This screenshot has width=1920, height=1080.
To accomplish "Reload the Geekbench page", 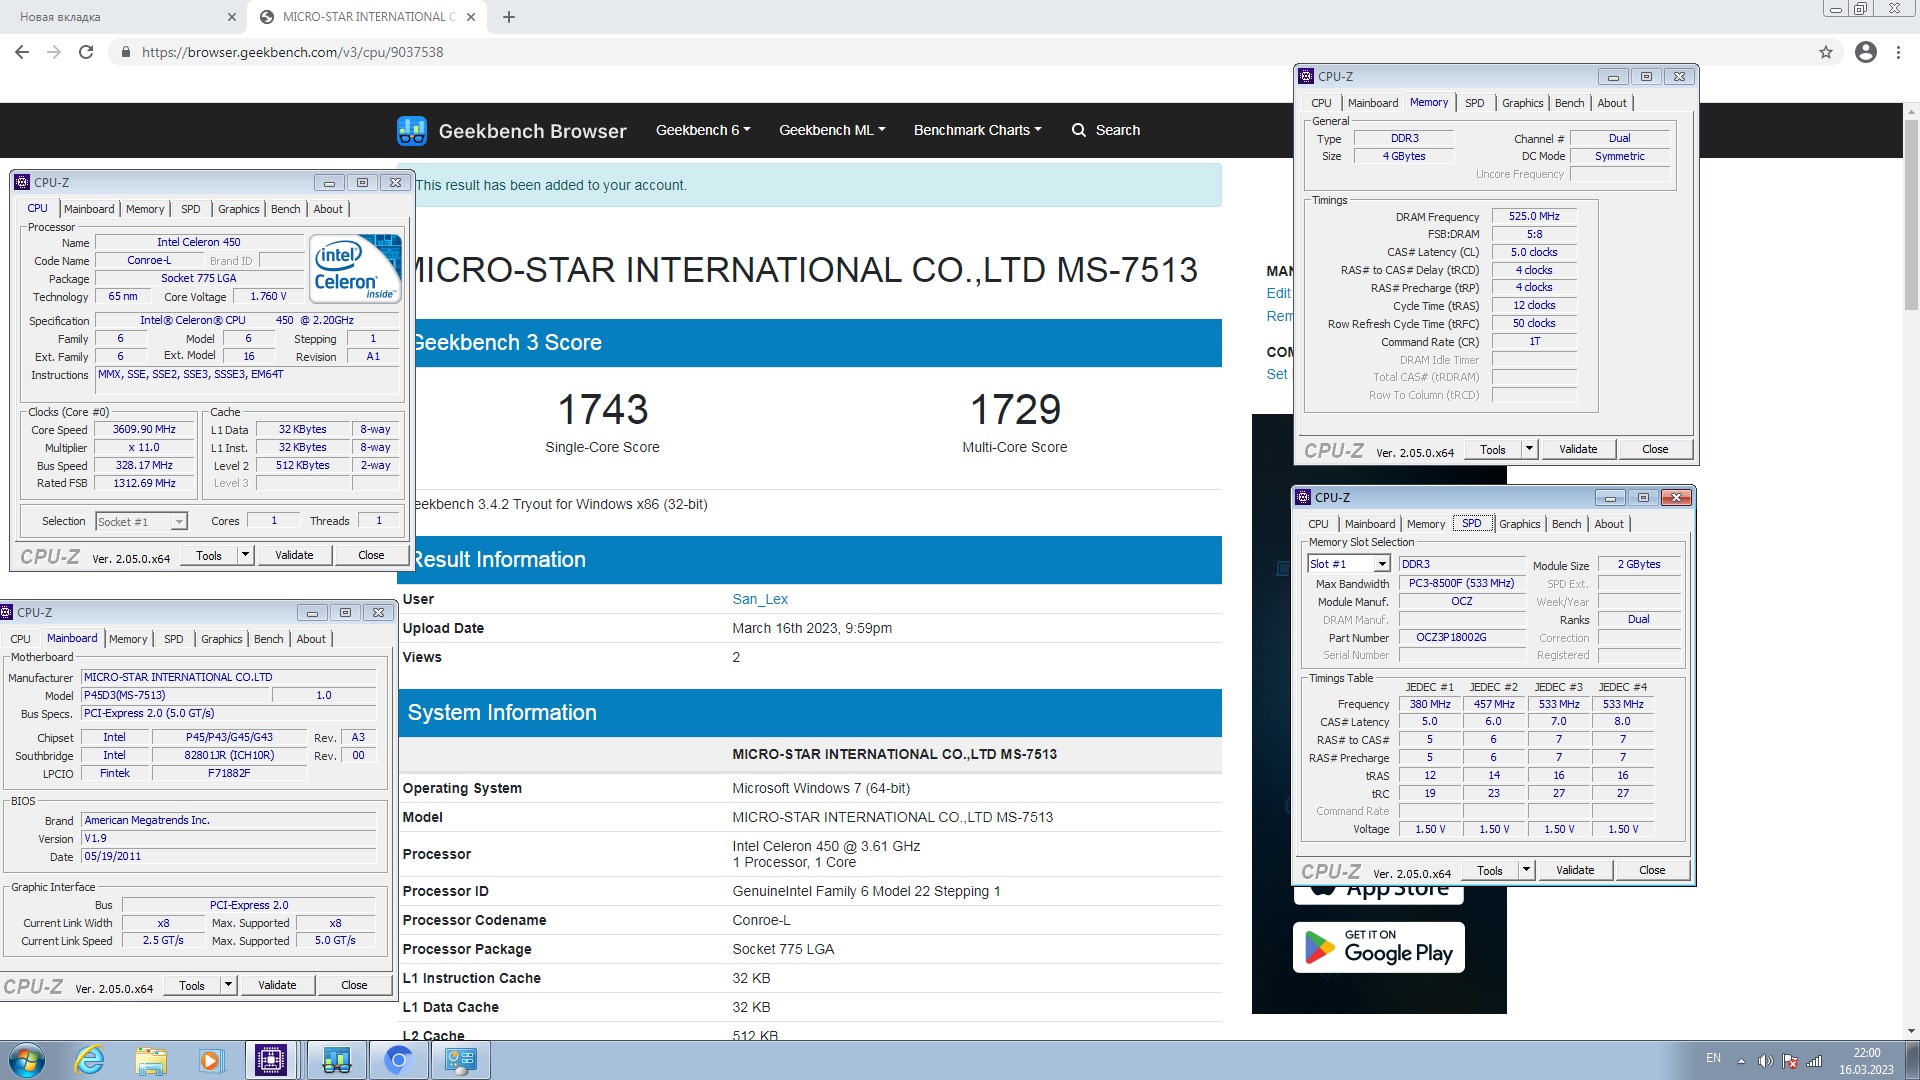I will point(86,52).
